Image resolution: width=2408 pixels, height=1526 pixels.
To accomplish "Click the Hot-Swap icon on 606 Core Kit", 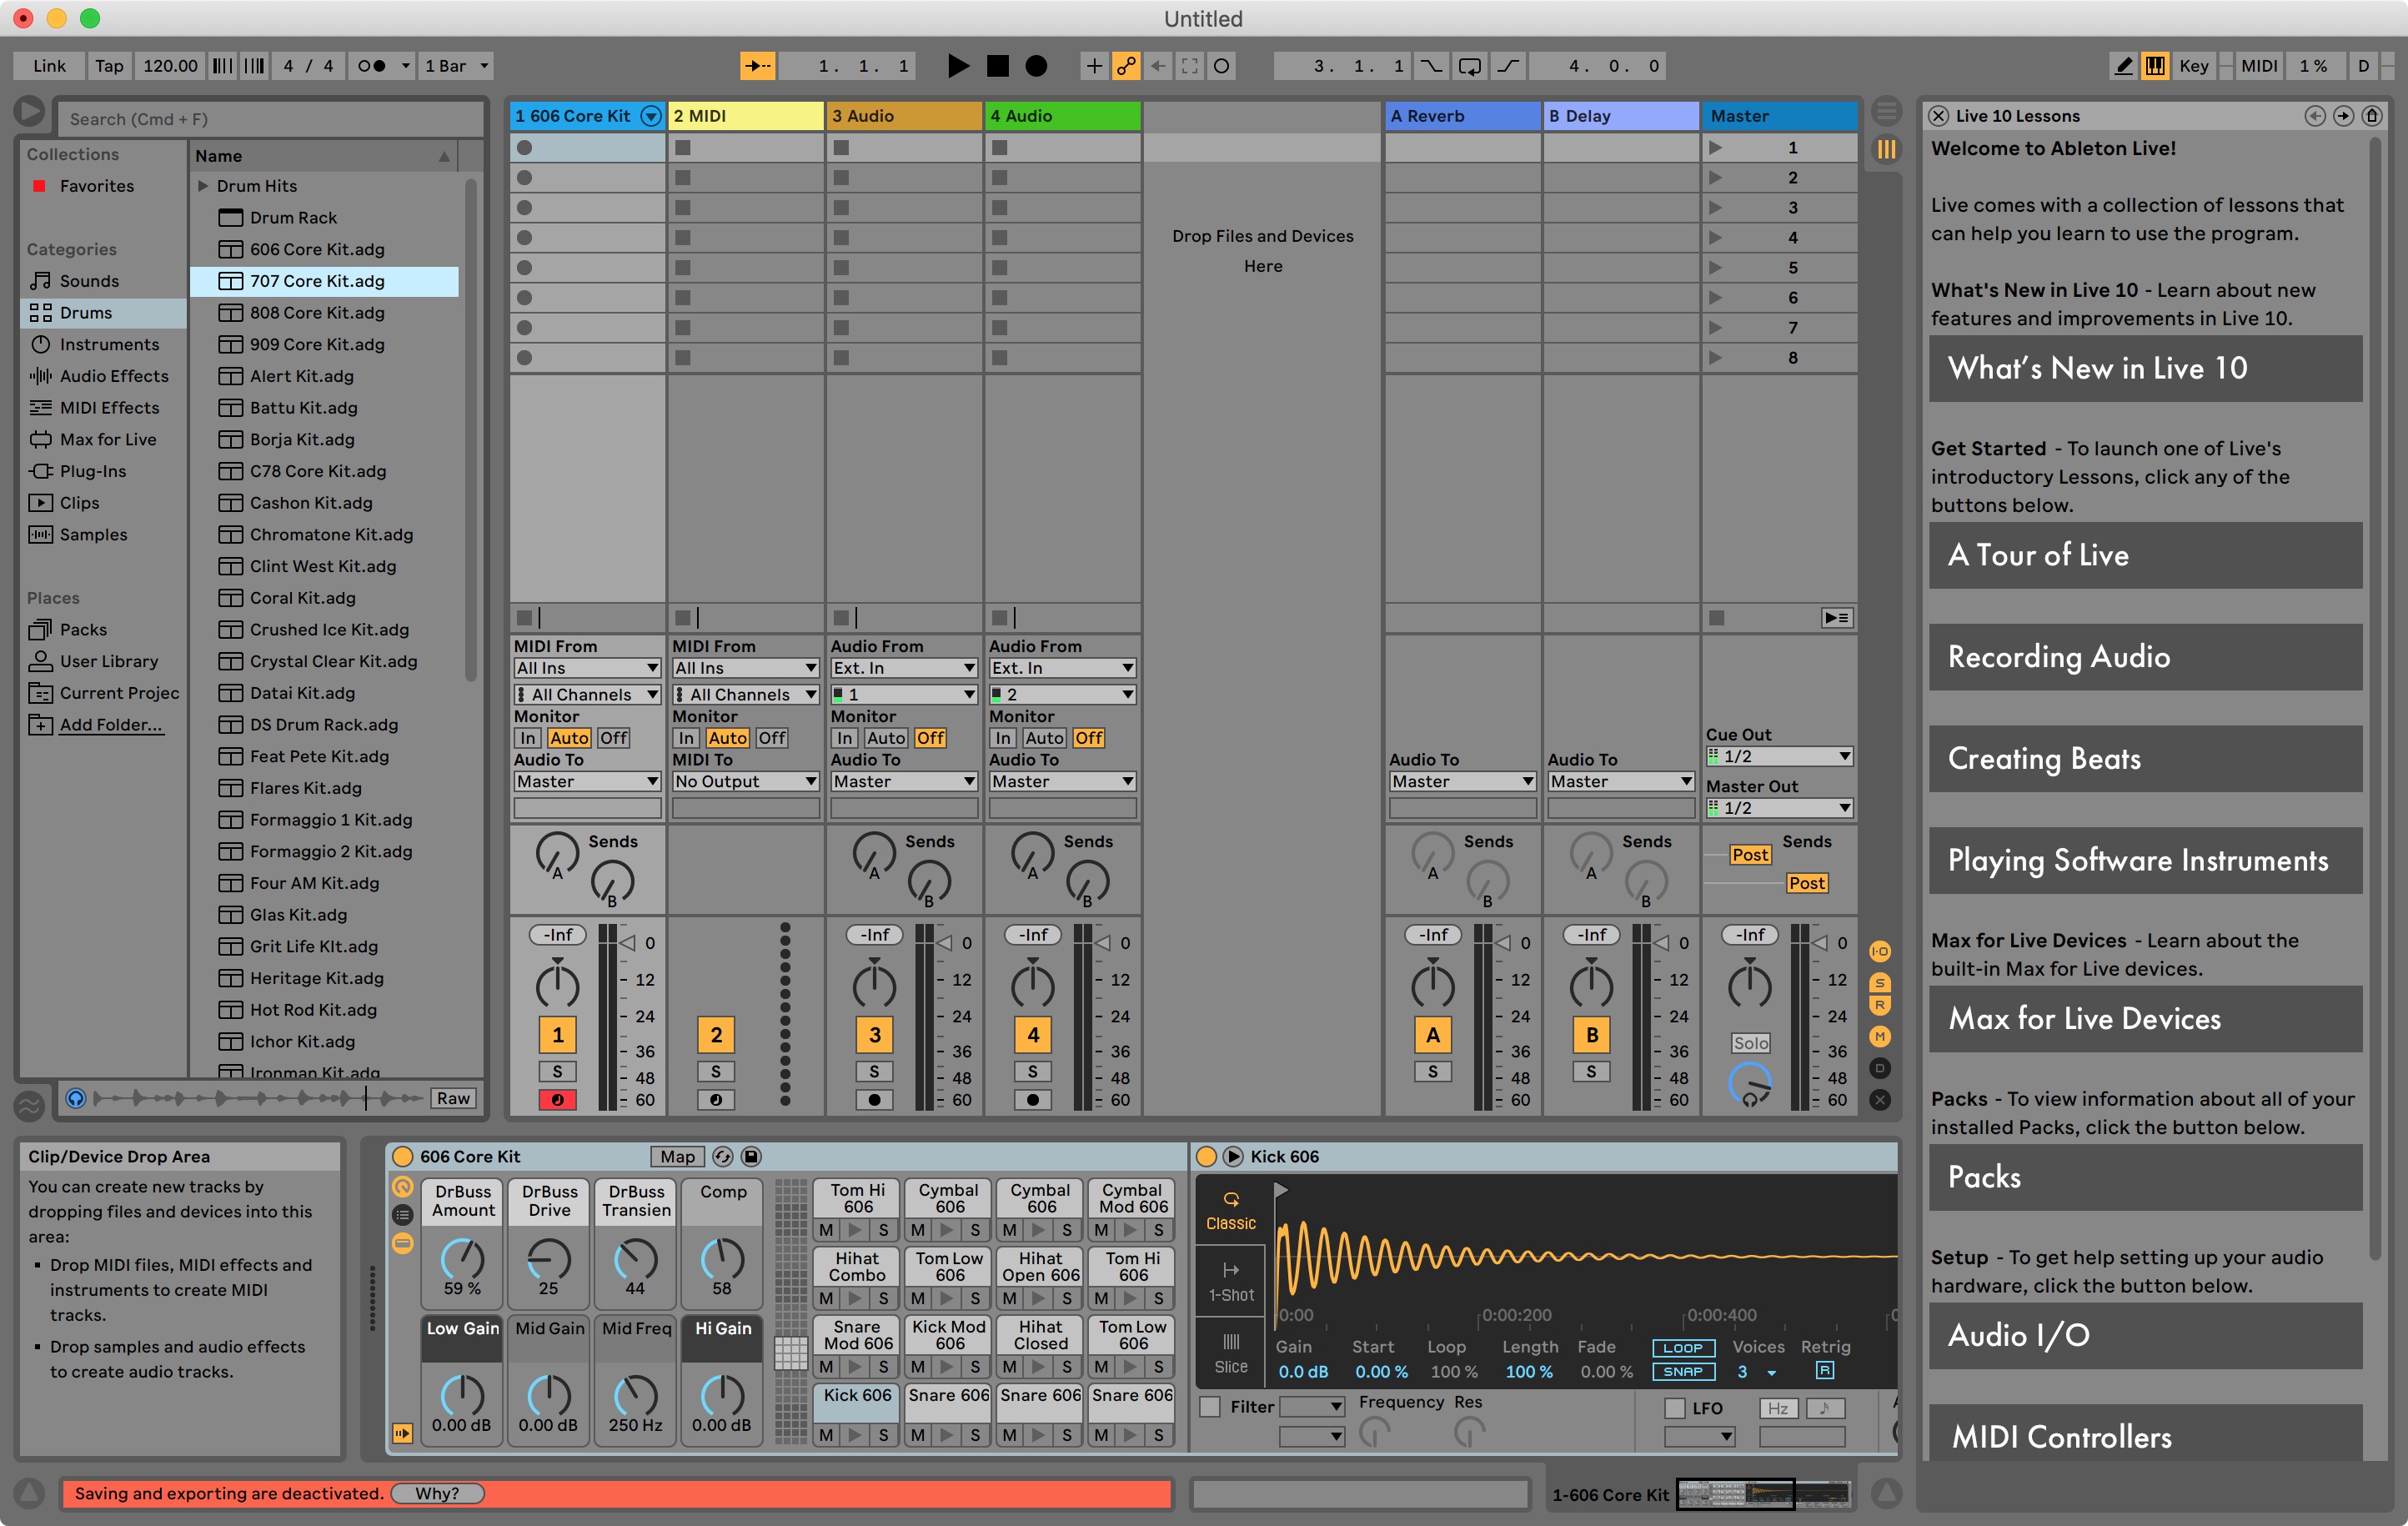I will pyautogui.click(x=722, y=1157).
